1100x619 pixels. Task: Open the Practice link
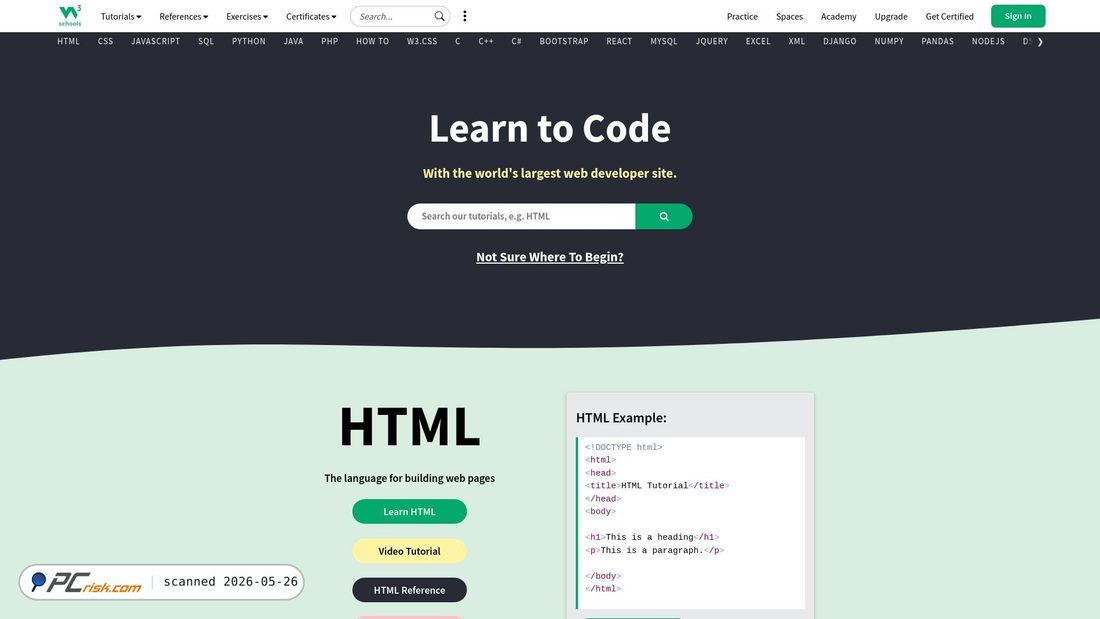point(742,16)
